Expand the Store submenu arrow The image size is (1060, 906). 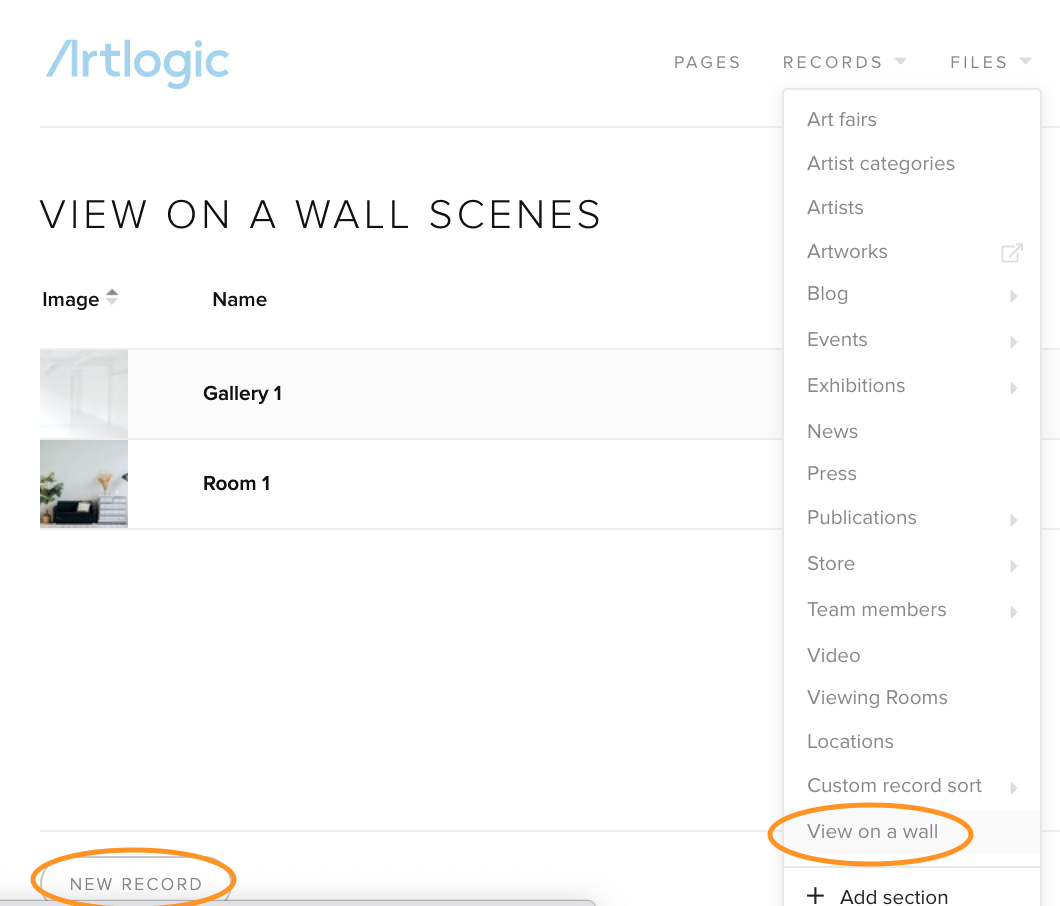[1013, 566]
